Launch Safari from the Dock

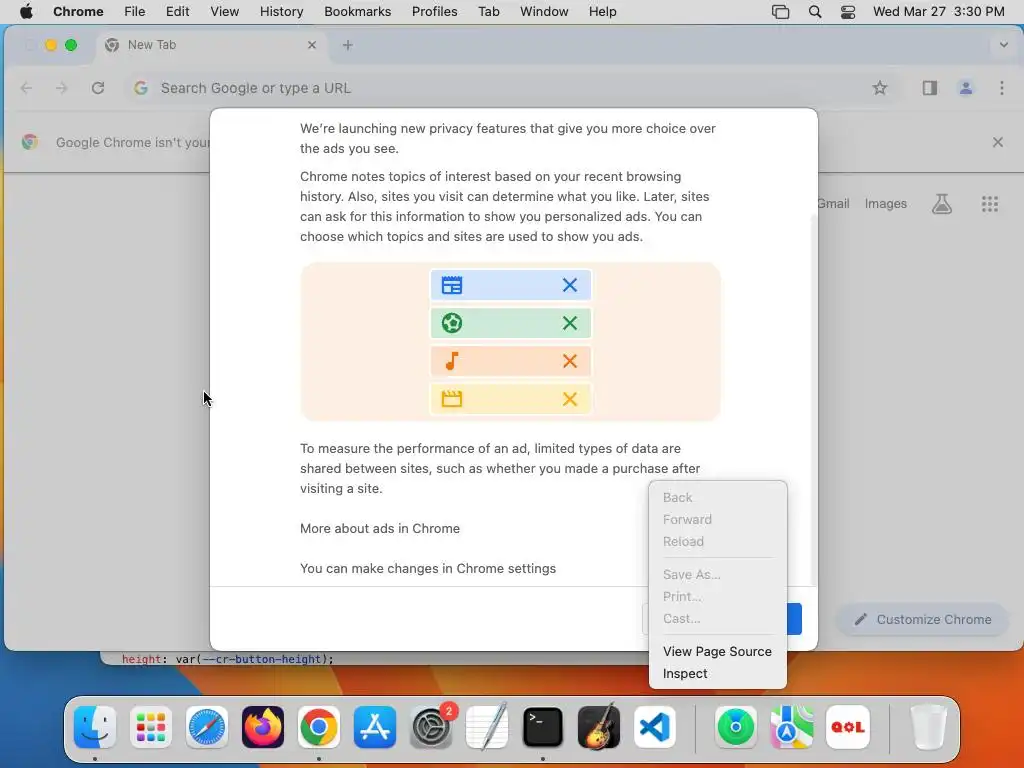(207, 727)
